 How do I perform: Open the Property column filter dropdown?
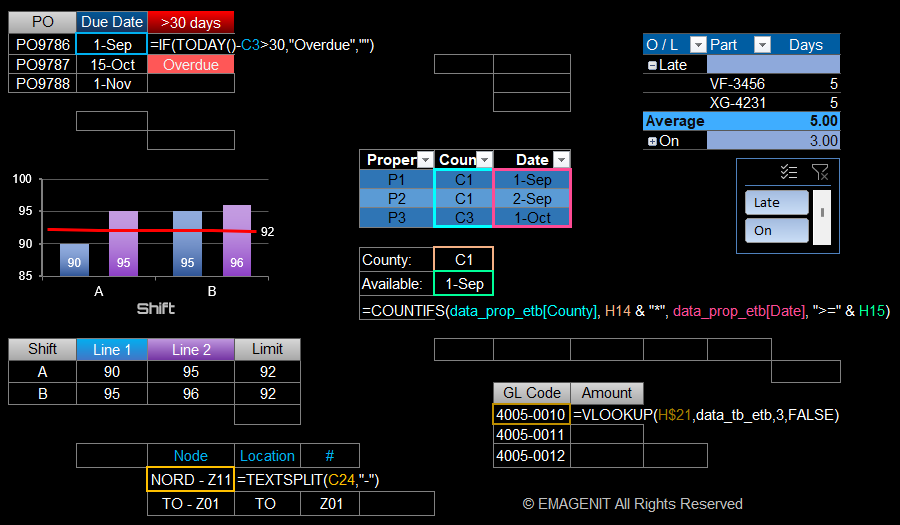pyautogui.click(x=424, y=160)
